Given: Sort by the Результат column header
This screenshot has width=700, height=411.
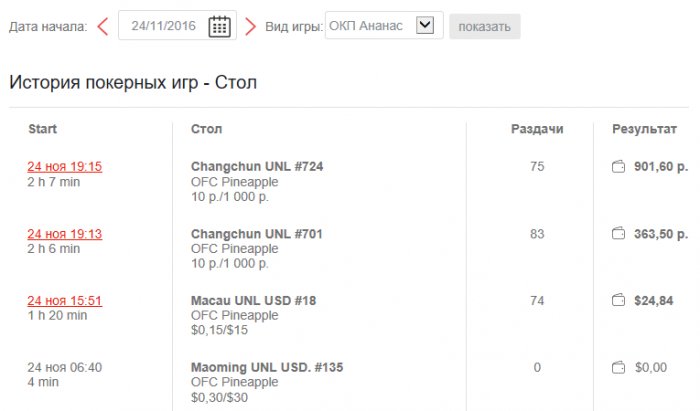Looking at the screenshot, I should [649, 129].
